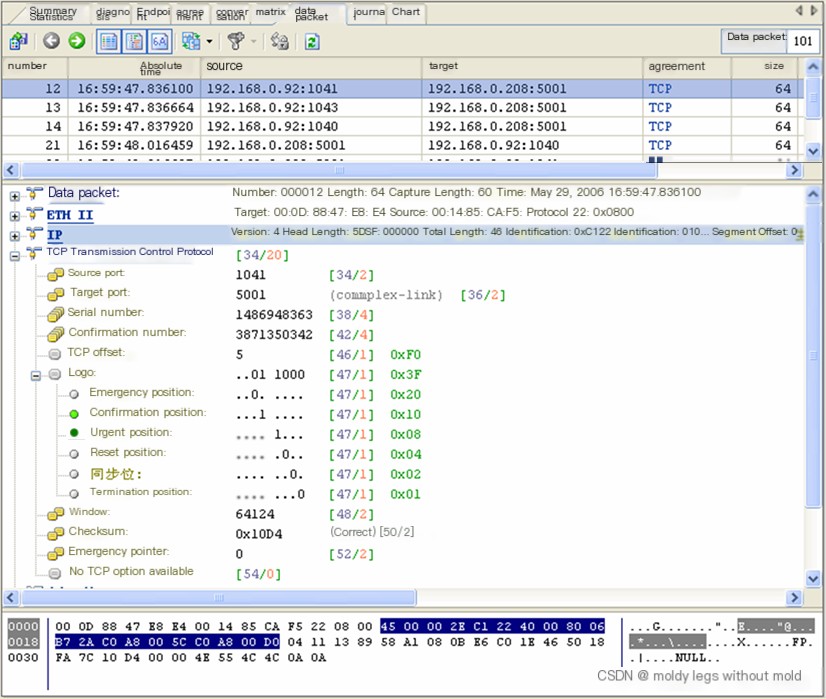Screen dimensions: 826x699
Task: Switch to the Chart tab
Action: (x=406, y=12)
